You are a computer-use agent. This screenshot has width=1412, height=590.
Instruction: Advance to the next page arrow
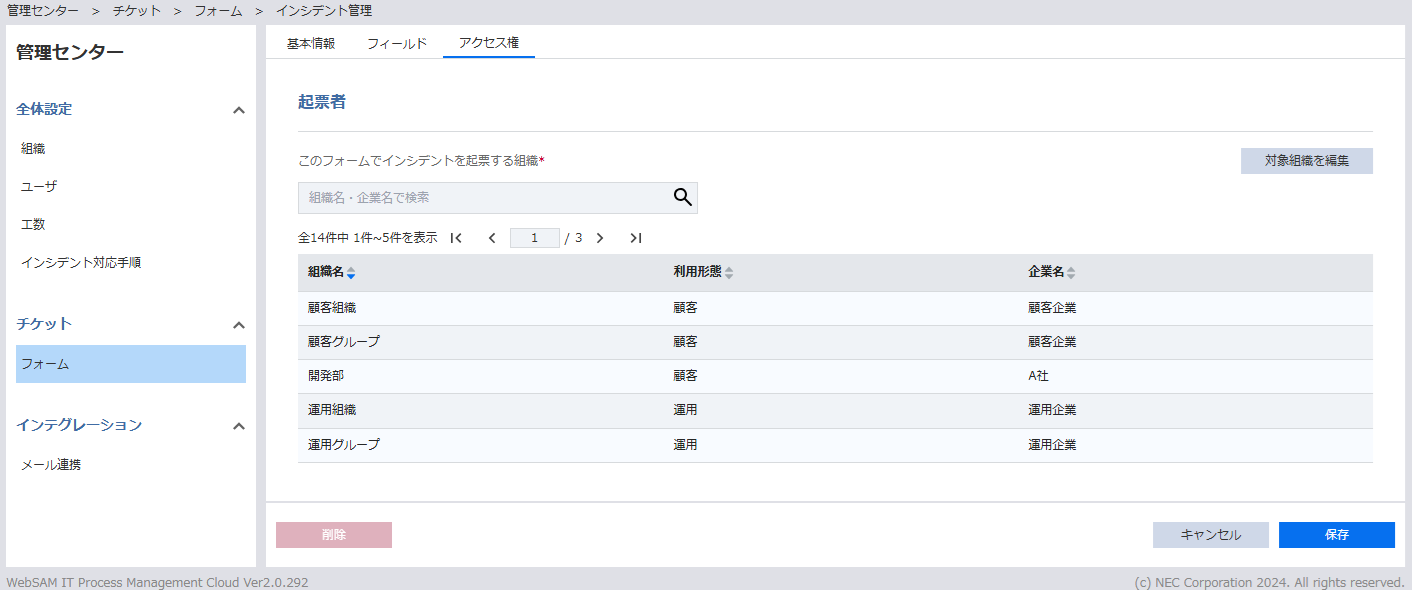pyautogui.click(x=600, y=238)
